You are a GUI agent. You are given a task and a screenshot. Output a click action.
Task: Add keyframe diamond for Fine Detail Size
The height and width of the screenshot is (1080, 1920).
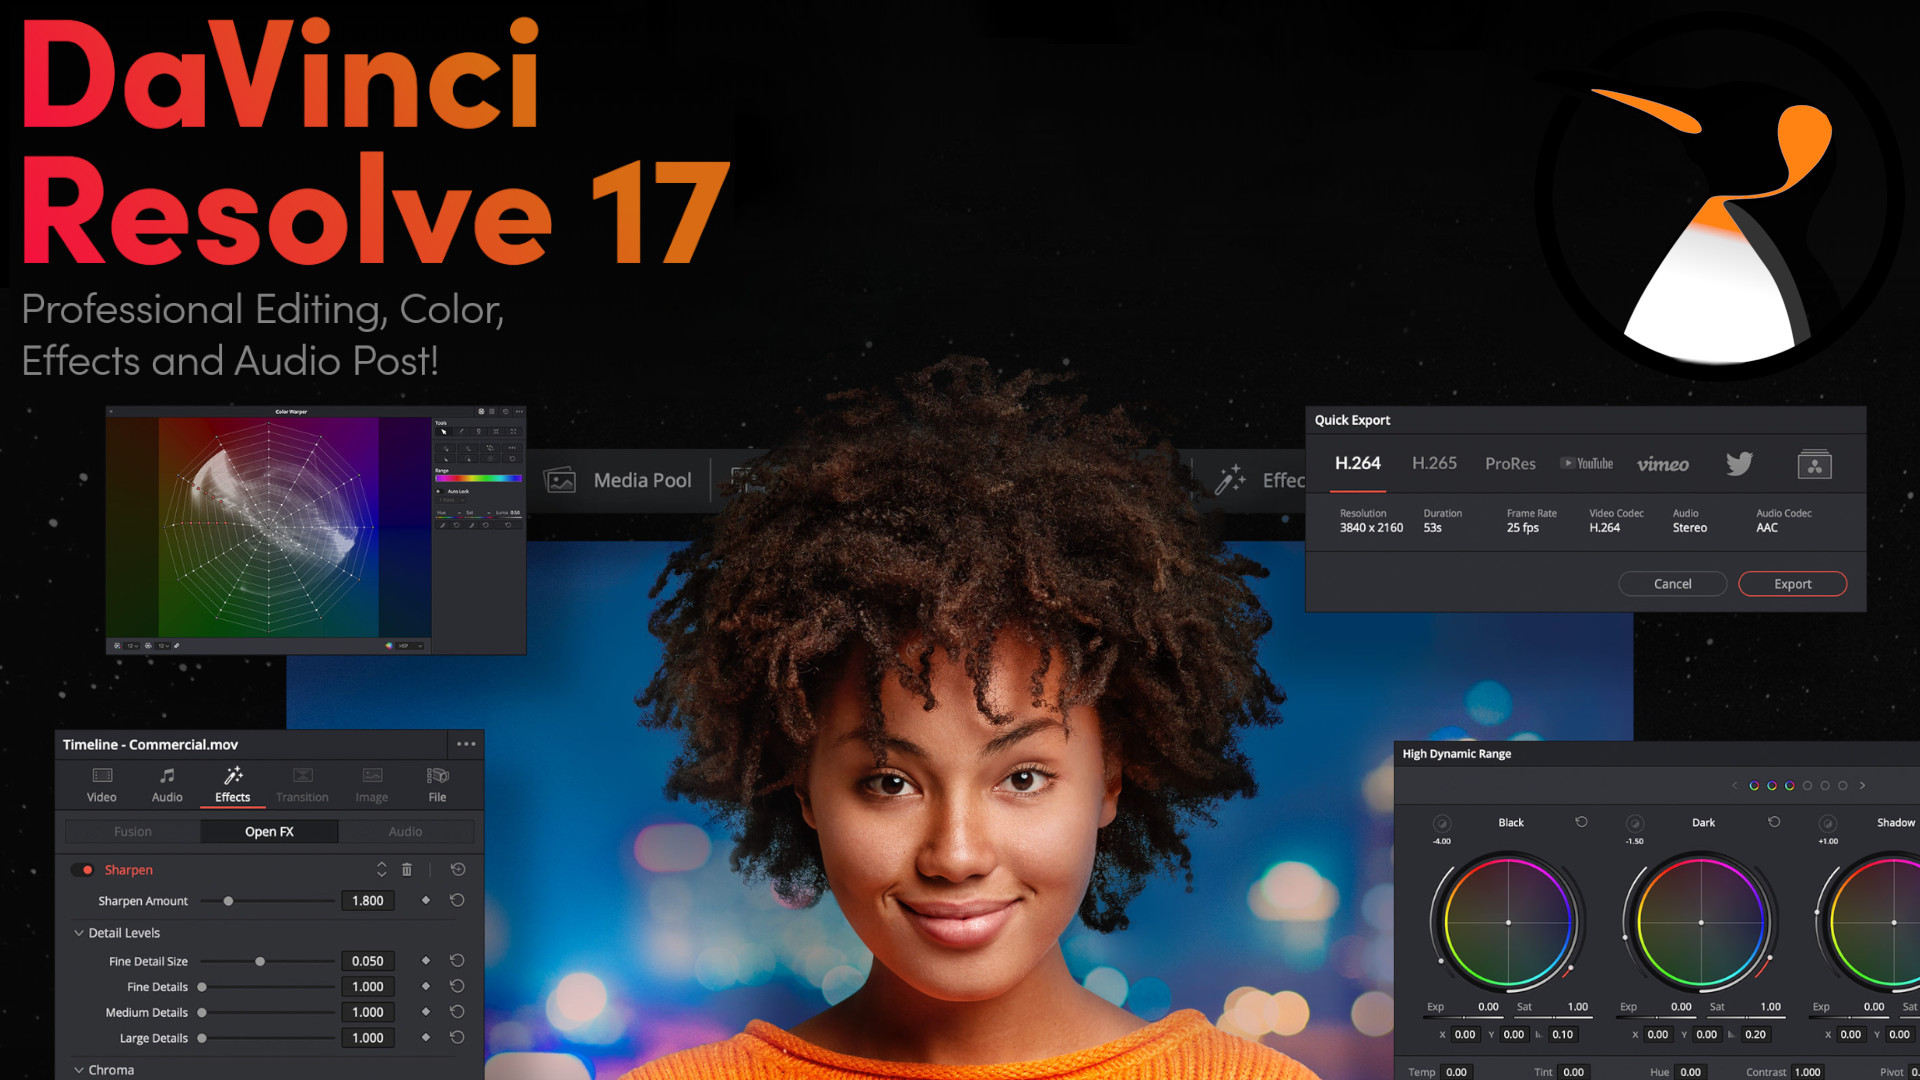(426, 961)
